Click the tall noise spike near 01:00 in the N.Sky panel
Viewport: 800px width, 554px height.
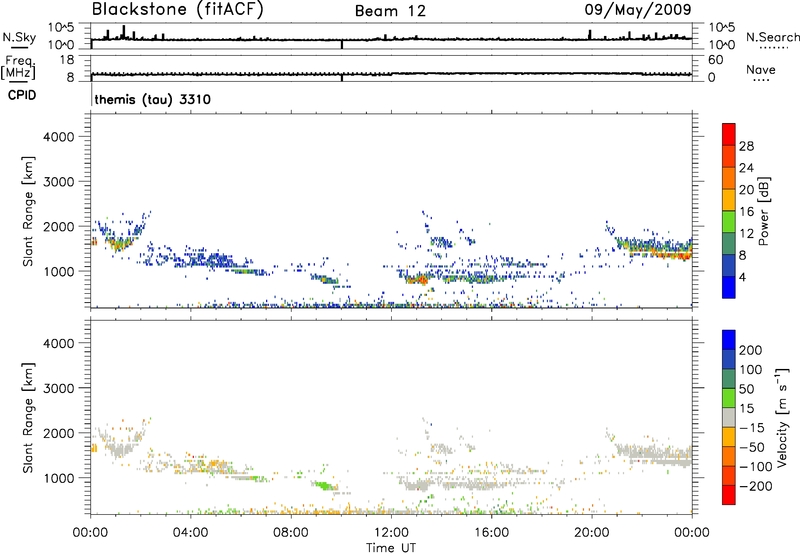[x=123, y=32]
